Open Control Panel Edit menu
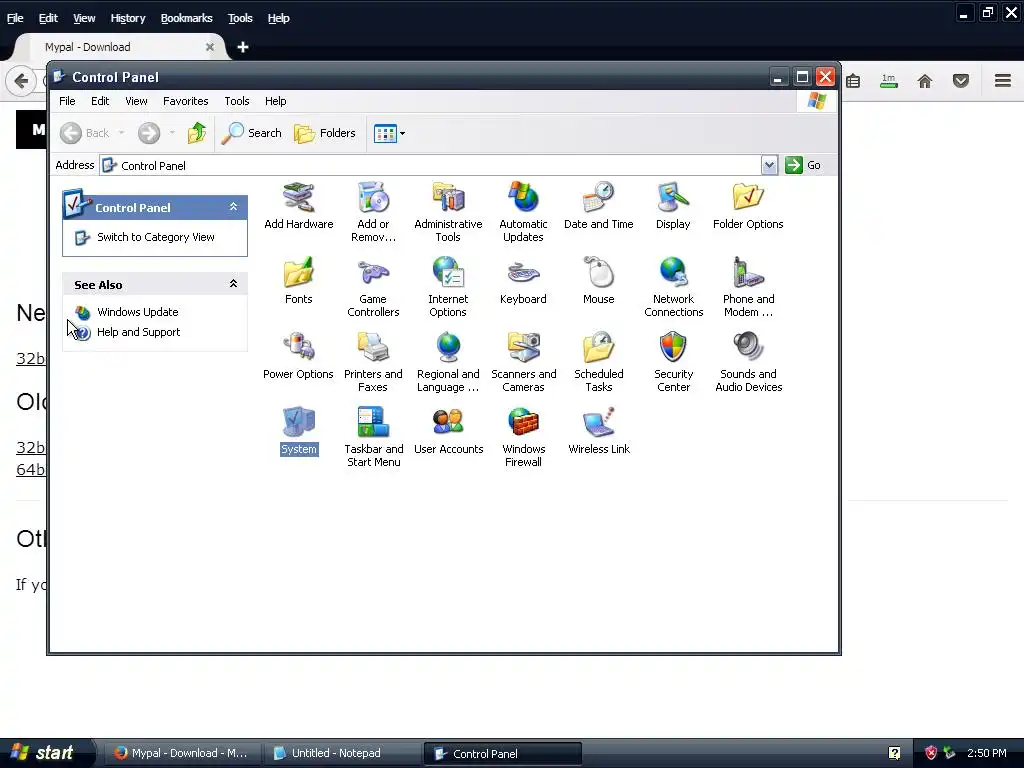Image resolution: width=1024 pixels, height=768 pixels. point(100,101)
